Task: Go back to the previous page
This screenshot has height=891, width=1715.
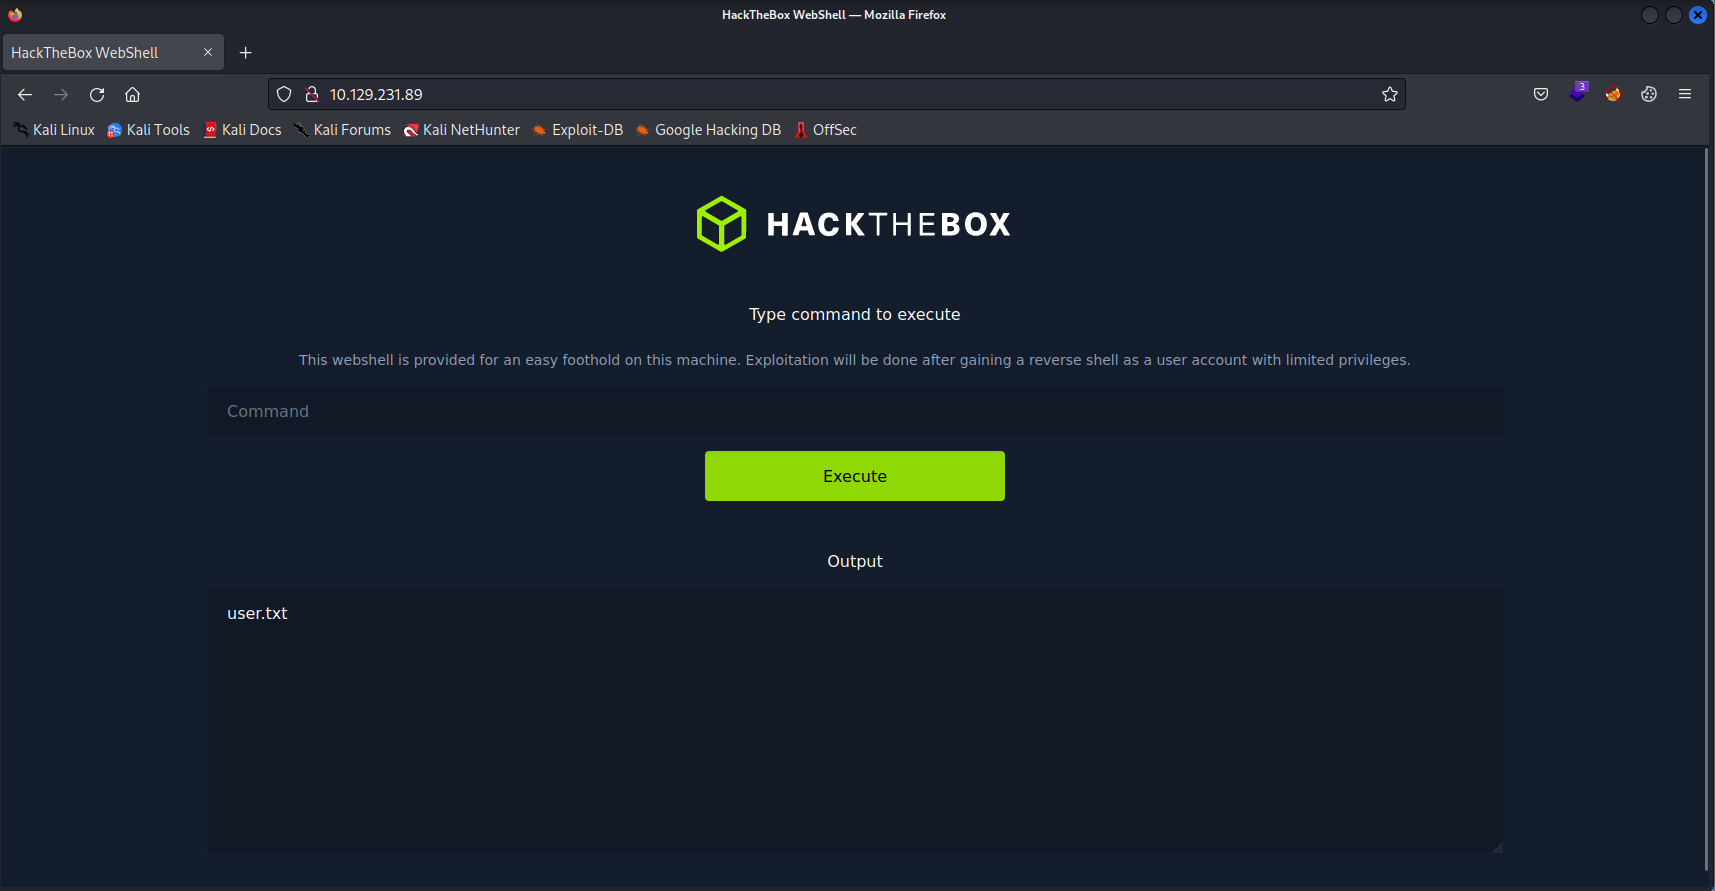Action: point(25,94)
